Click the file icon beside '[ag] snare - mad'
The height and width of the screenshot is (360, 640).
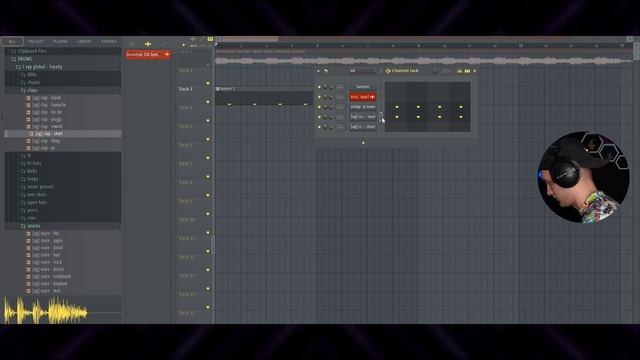point(29,291)
